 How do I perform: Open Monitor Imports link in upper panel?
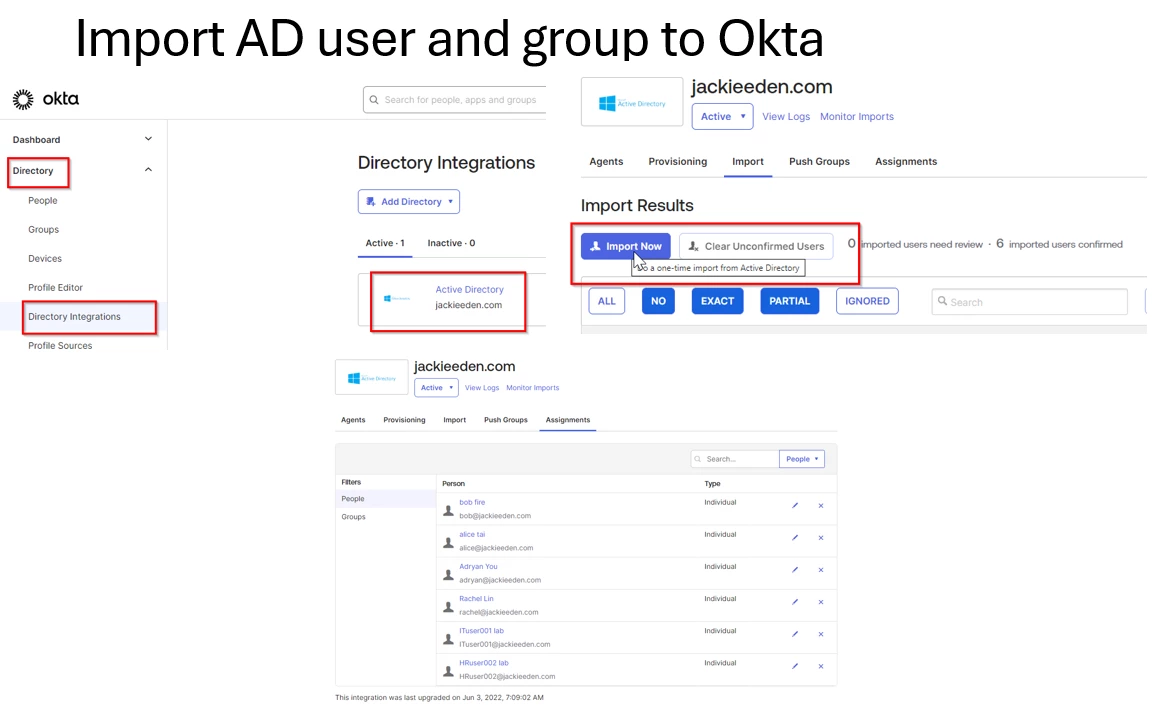click(857, 117)
